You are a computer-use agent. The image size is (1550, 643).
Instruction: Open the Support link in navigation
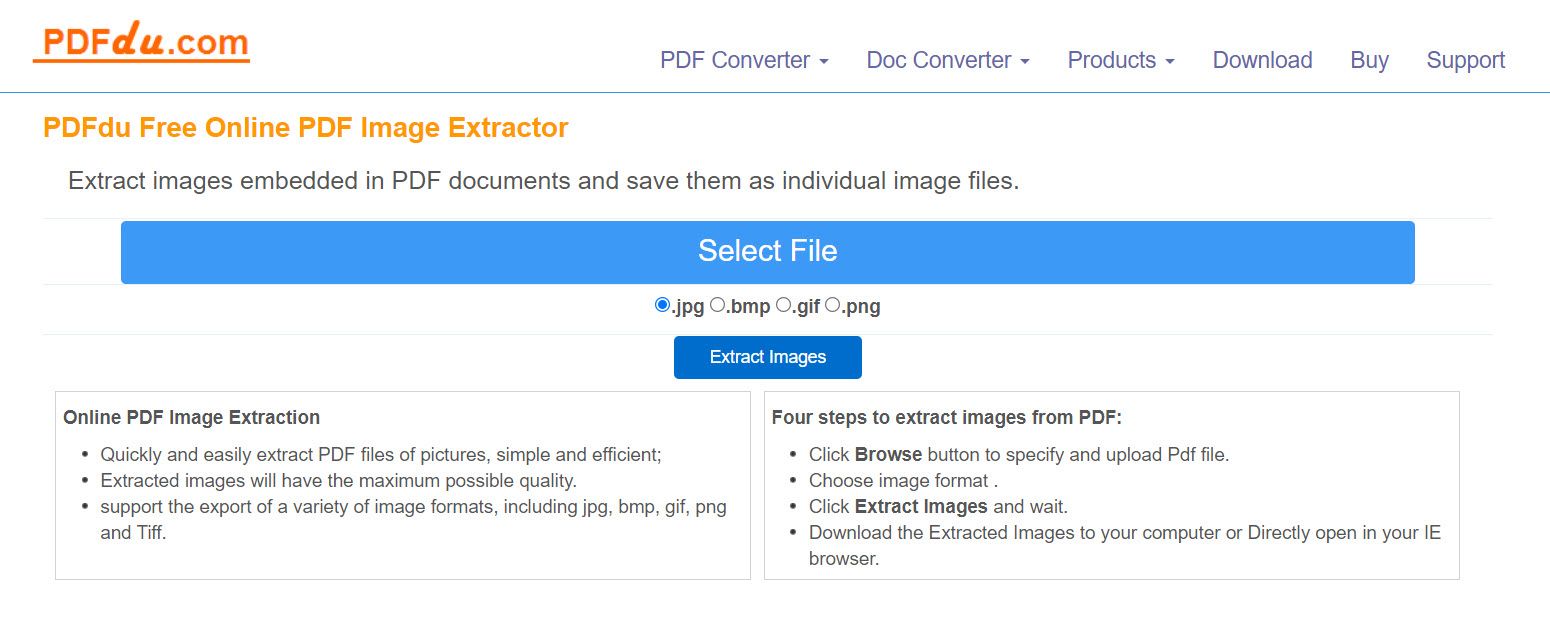[x=1465, y=60]
